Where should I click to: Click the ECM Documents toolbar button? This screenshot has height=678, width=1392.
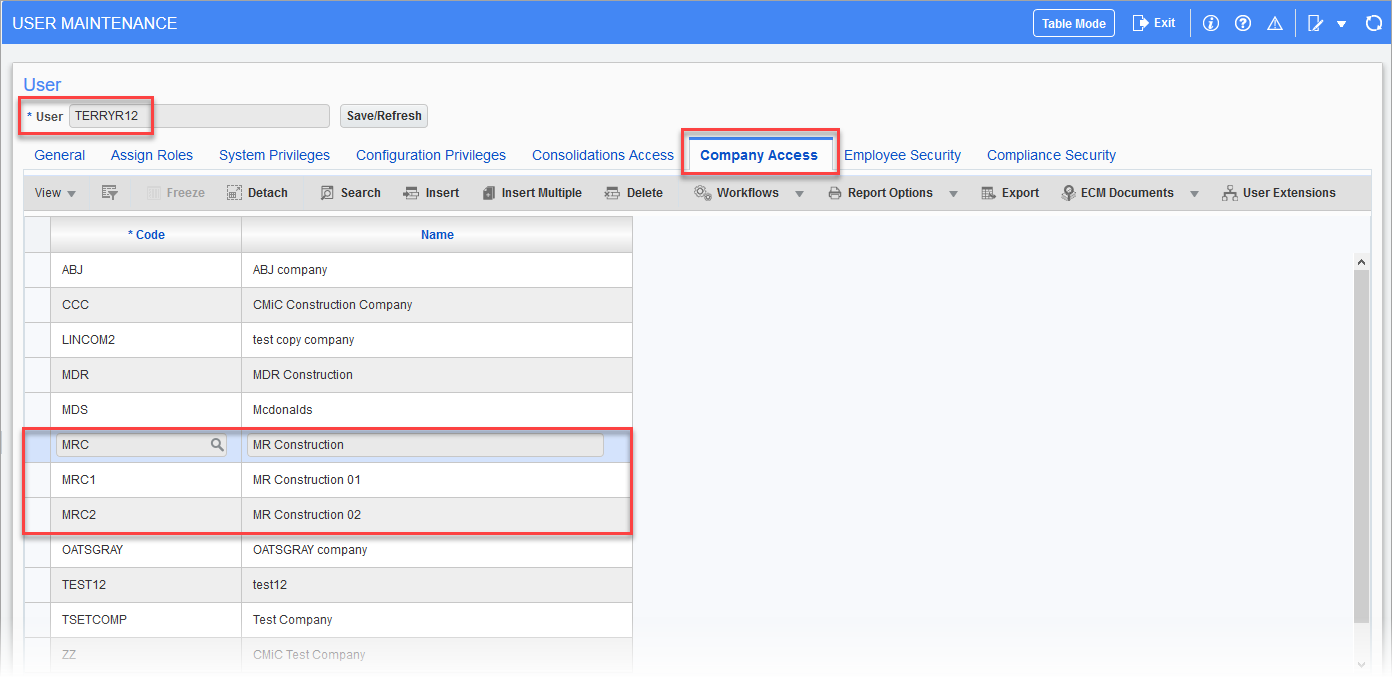point(1117,193)
